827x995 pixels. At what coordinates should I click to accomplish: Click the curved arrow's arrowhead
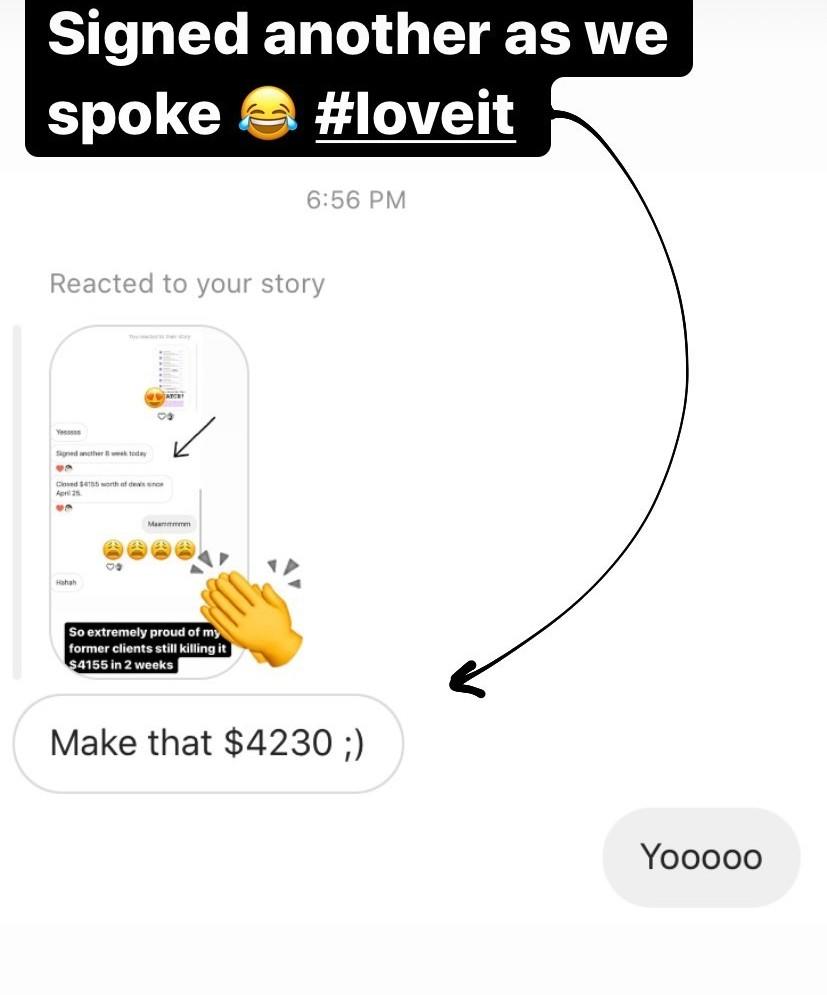coord(466,680)
